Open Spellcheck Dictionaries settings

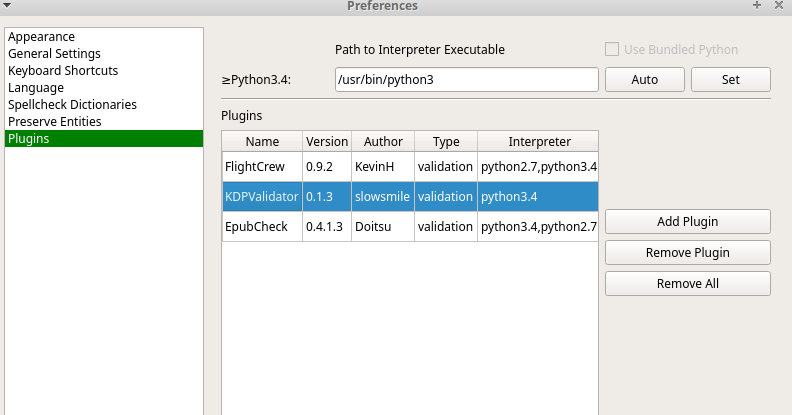tap(72, 105)
